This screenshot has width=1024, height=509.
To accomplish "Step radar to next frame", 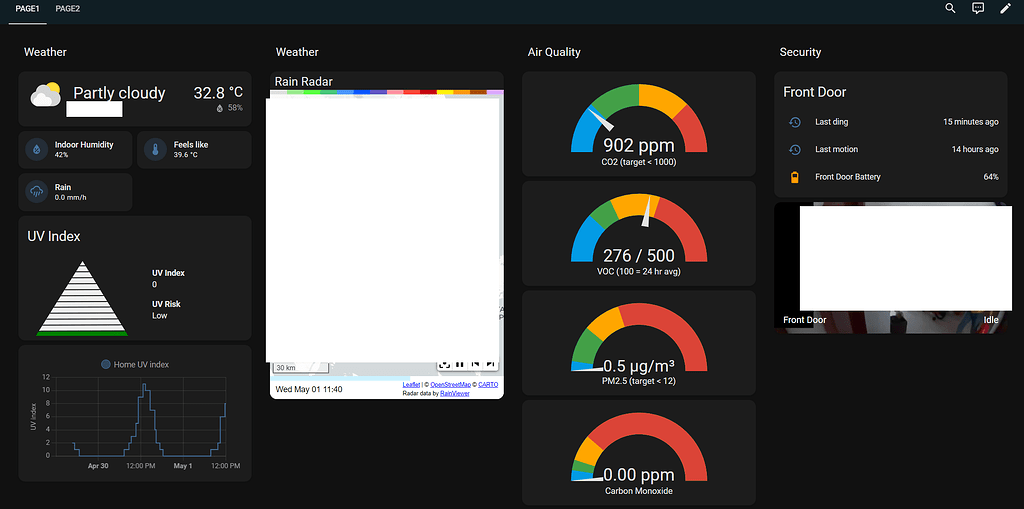I will point(491,365).
